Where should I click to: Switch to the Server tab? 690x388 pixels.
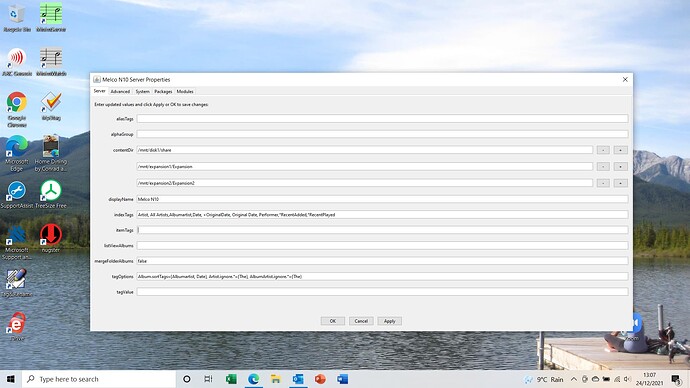[99, 91]
